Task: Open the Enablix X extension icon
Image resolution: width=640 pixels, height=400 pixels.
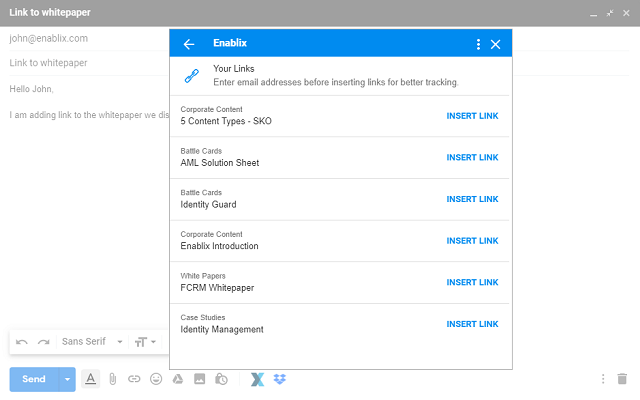Action: [x=257, y=379]
